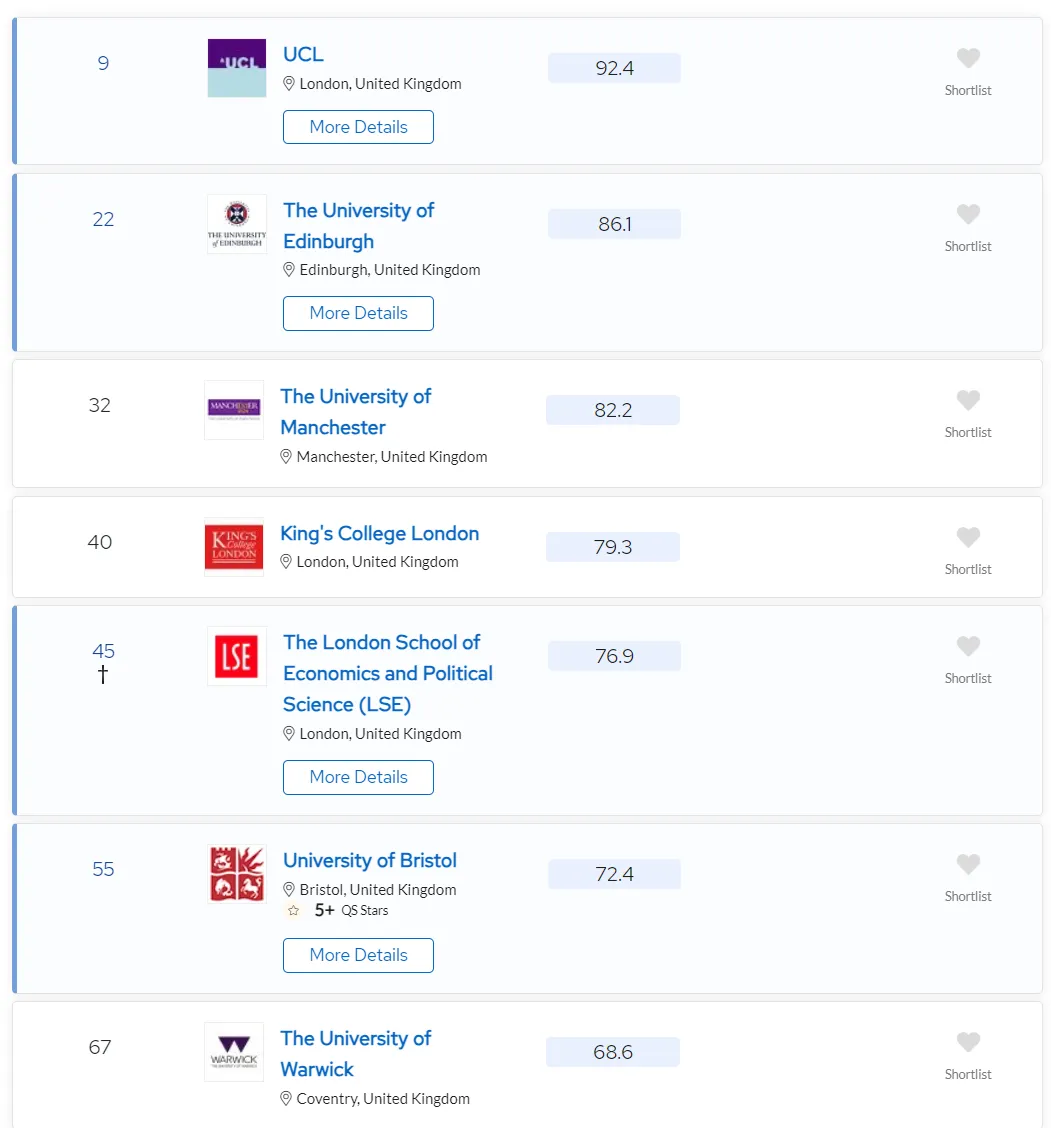Shortlist UCL with the heart icon
Viewport: 1051px width, 1128px height.
coord(968,58)
